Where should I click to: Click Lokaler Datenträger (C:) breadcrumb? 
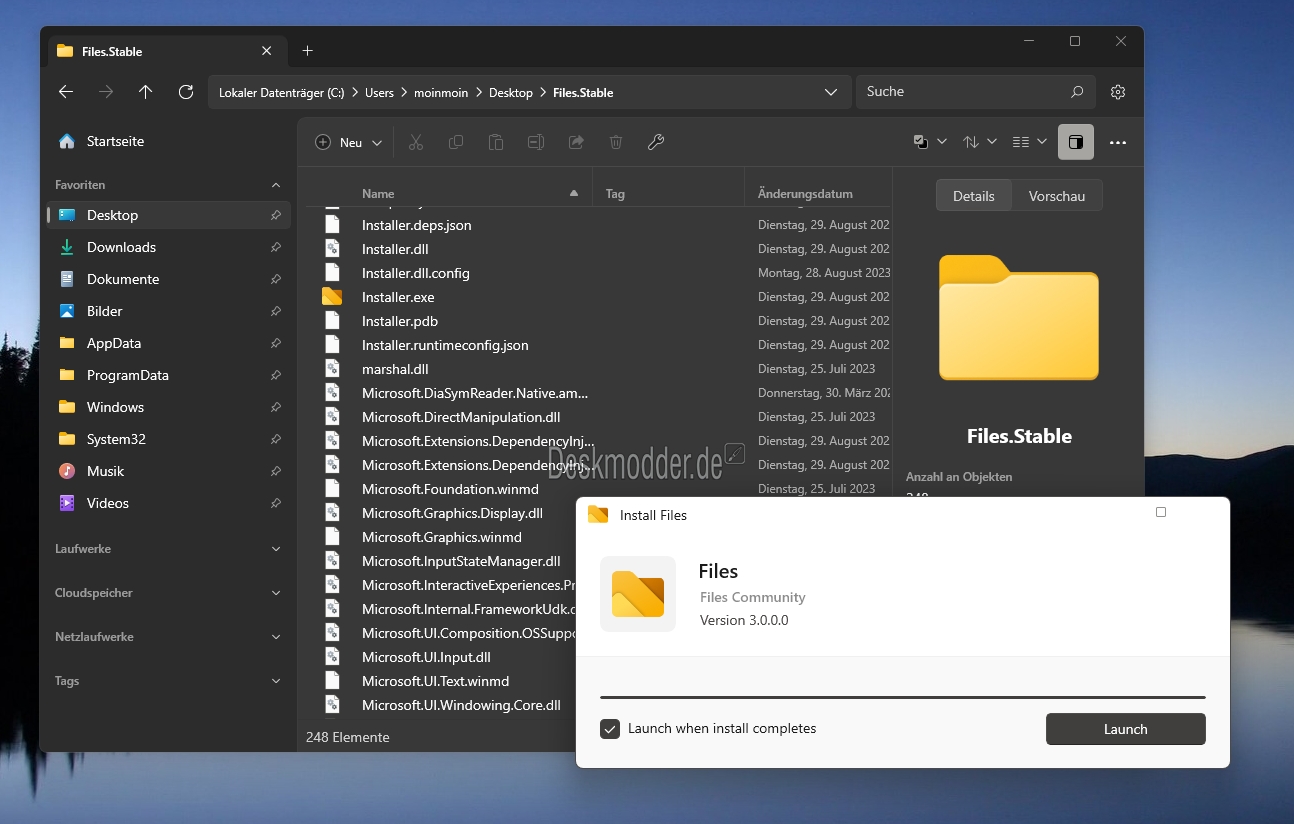coord(282,92)
